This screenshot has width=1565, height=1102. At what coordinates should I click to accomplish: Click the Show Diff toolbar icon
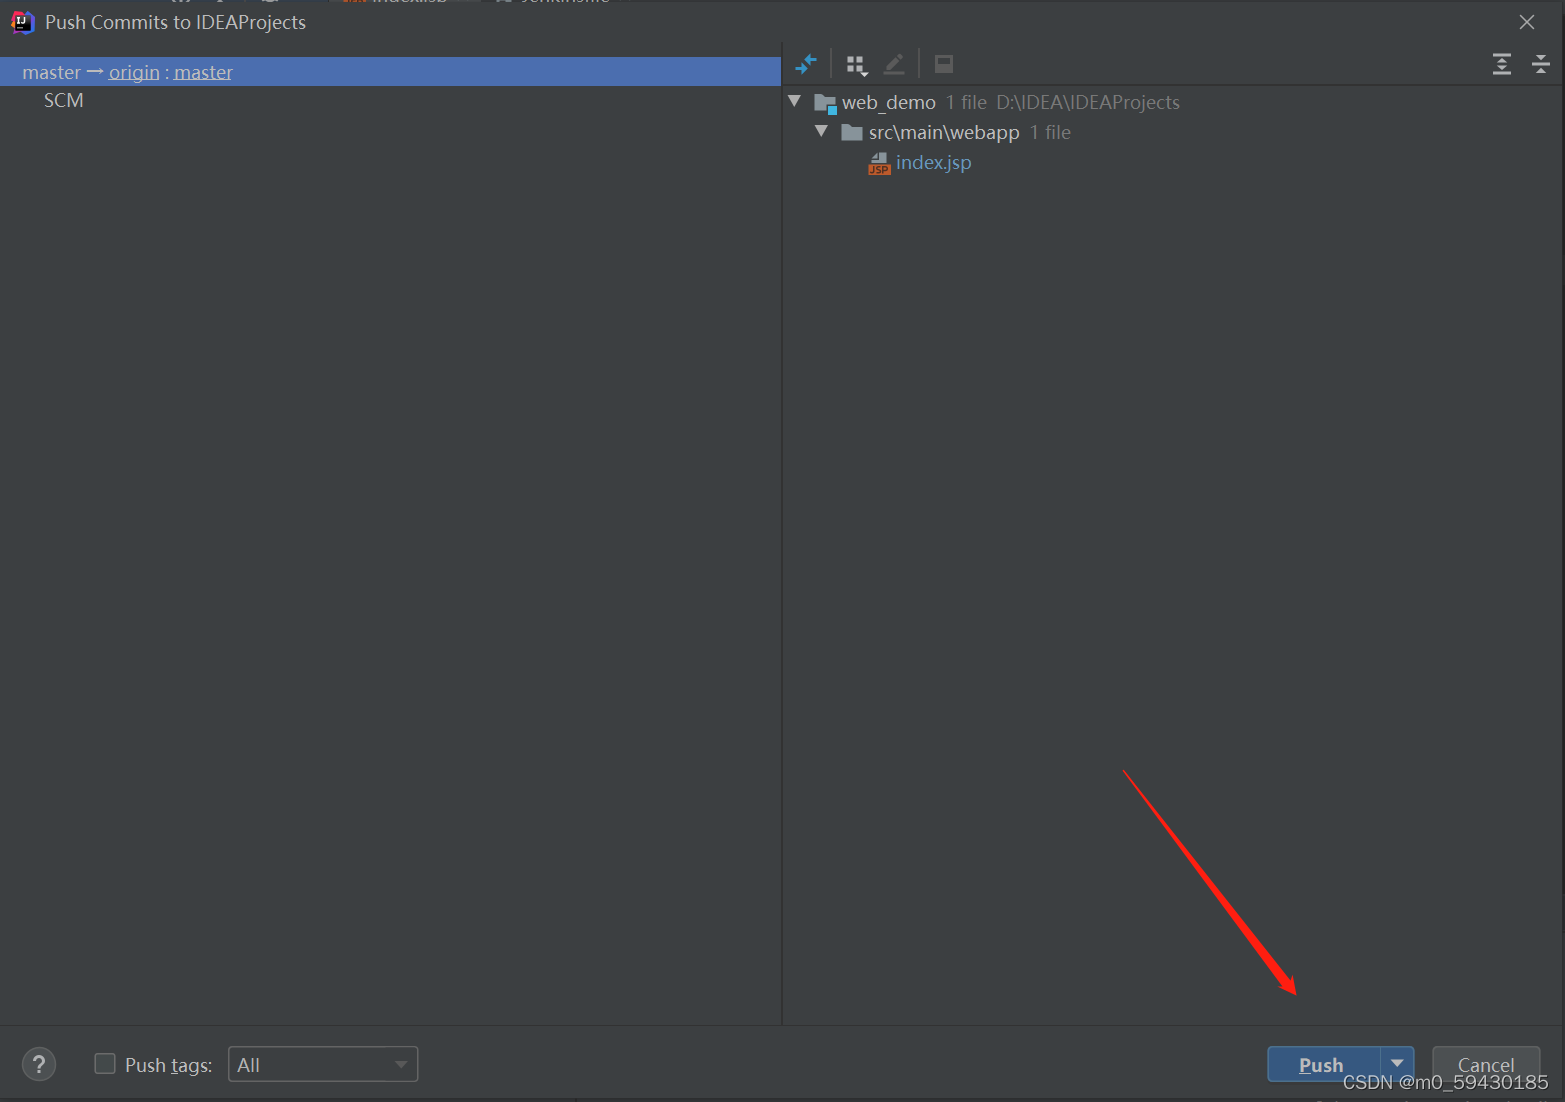click(x=806, y=64)
